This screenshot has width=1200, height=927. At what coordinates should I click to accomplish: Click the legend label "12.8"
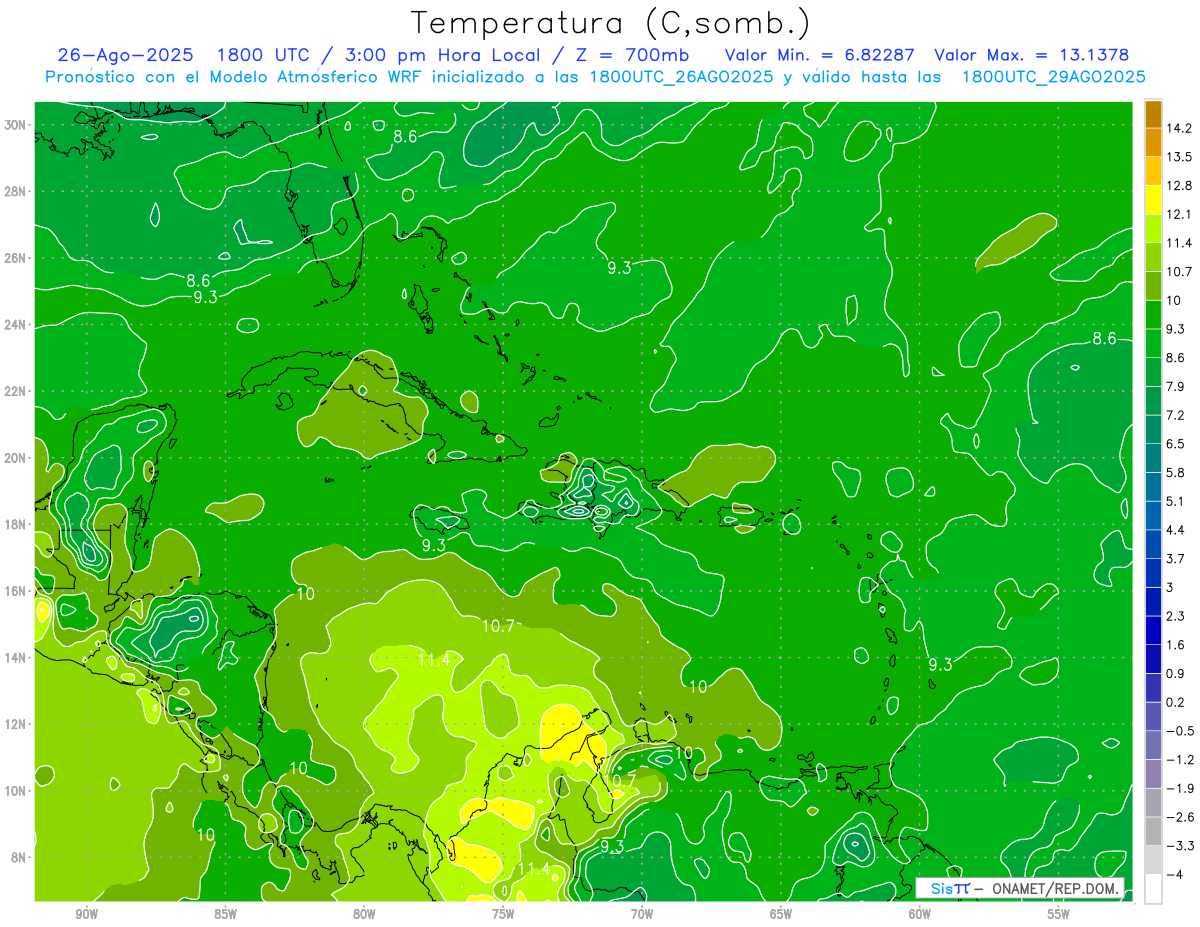(x=1180, y=185)
